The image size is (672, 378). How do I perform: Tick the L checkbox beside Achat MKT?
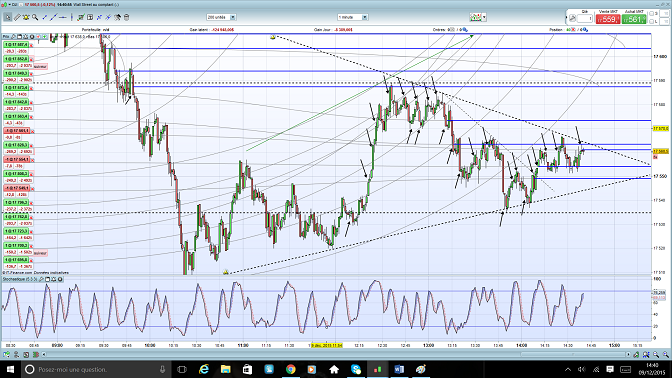(651, 21)
